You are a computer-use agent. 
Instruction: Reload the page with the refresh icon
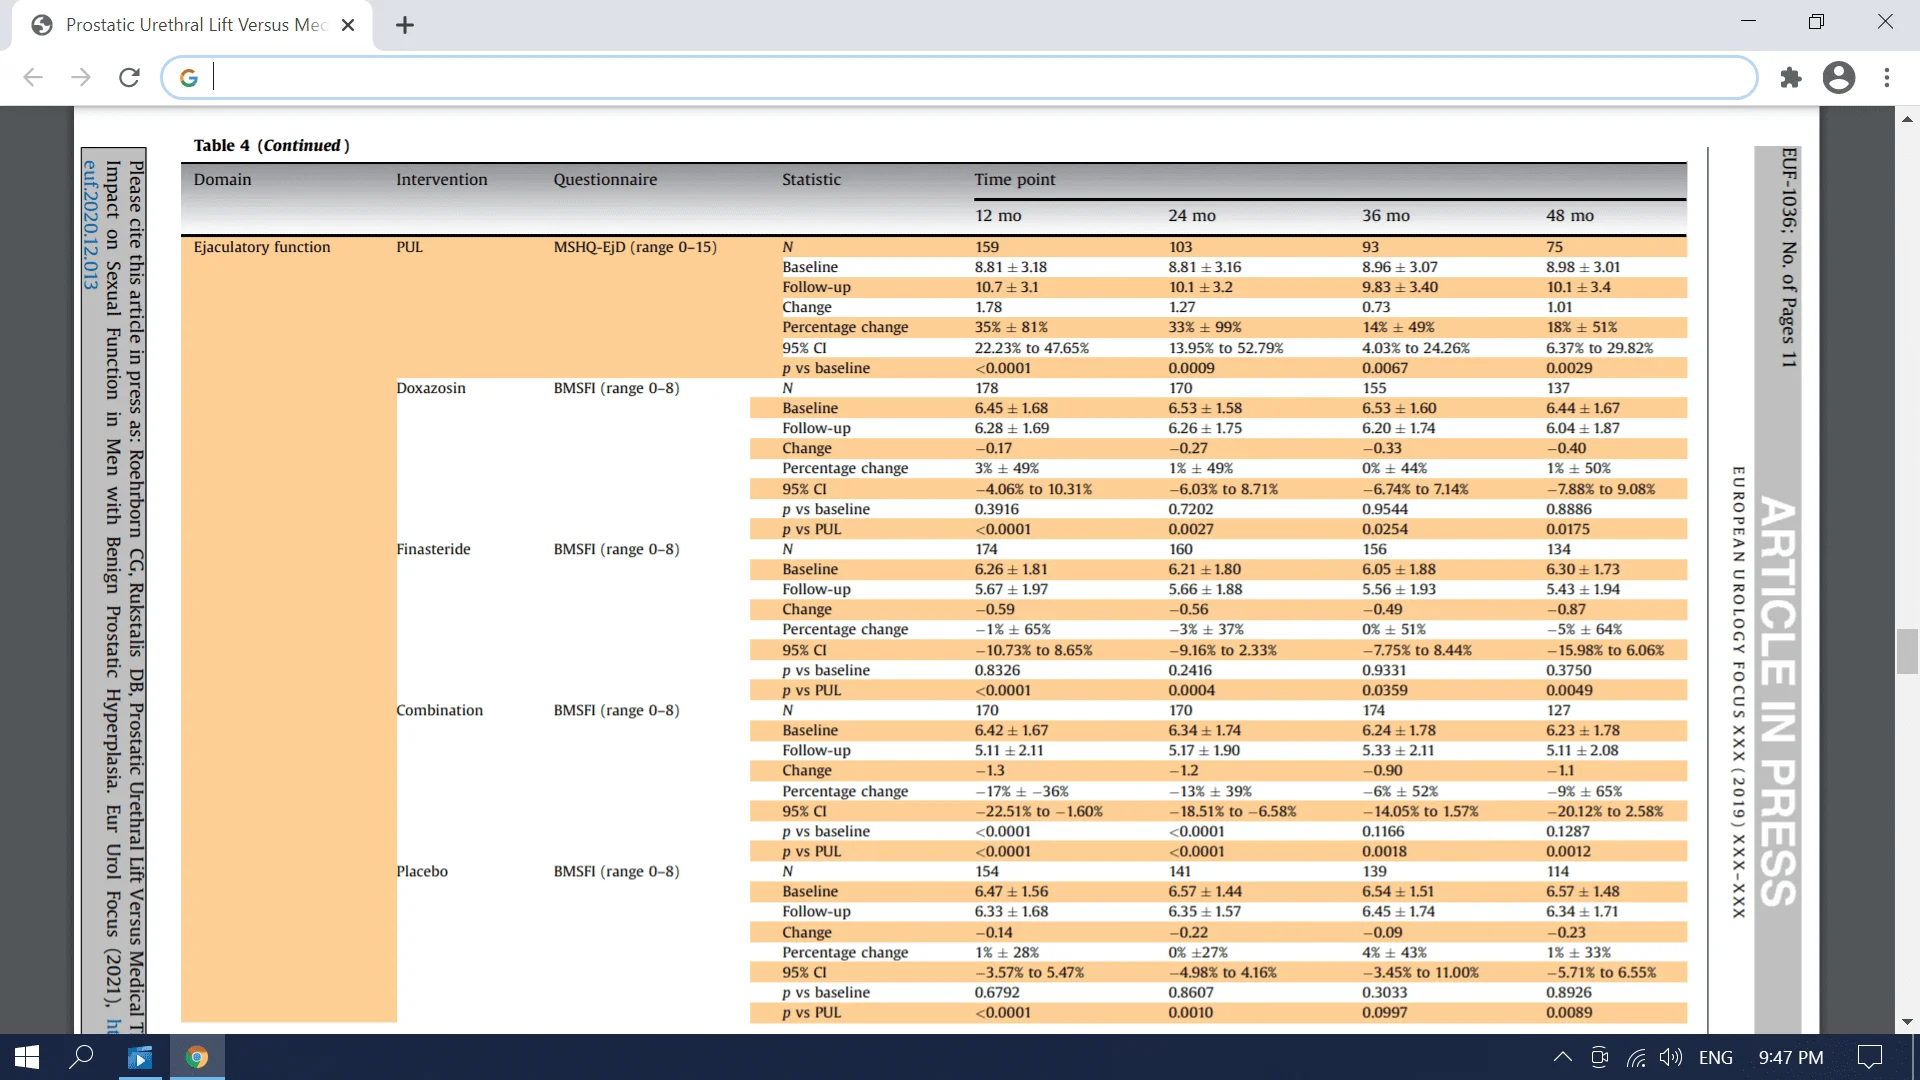(129, 78)
